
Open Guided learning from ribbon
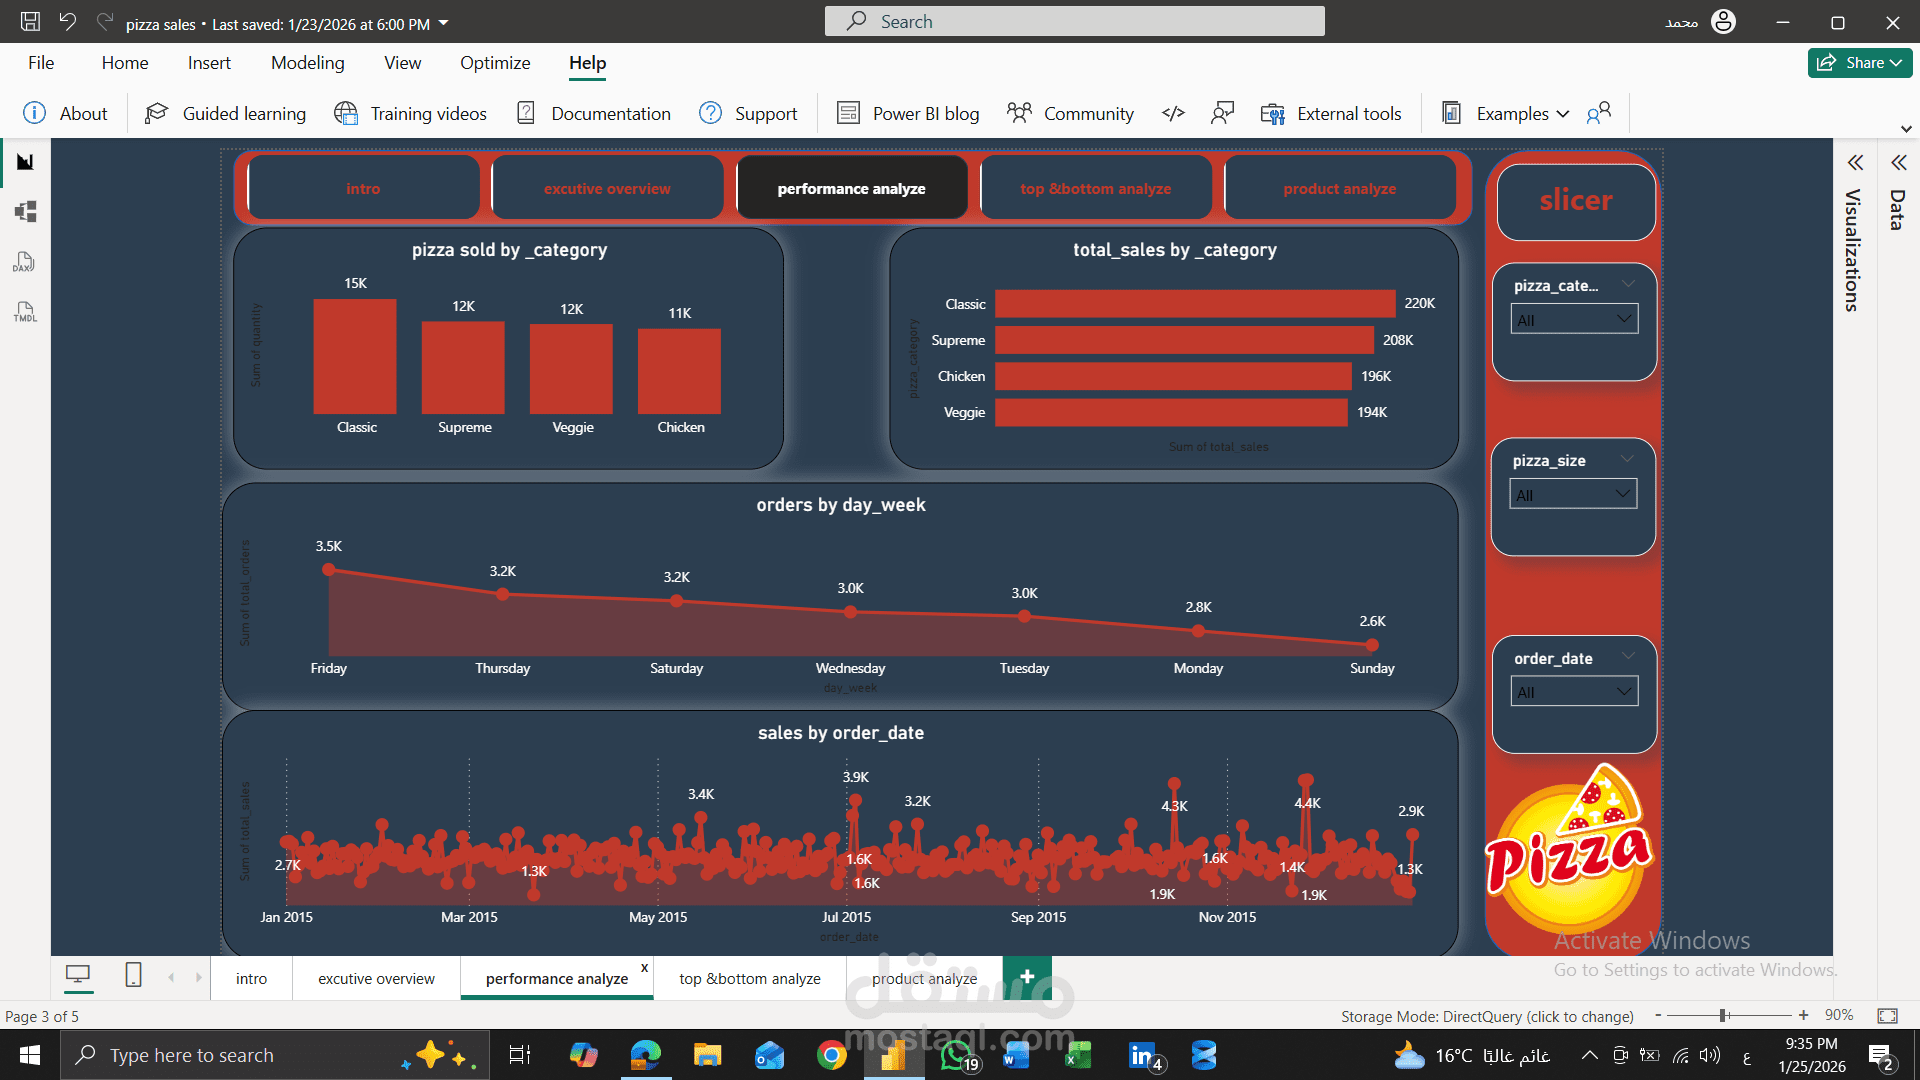(226, 113)
